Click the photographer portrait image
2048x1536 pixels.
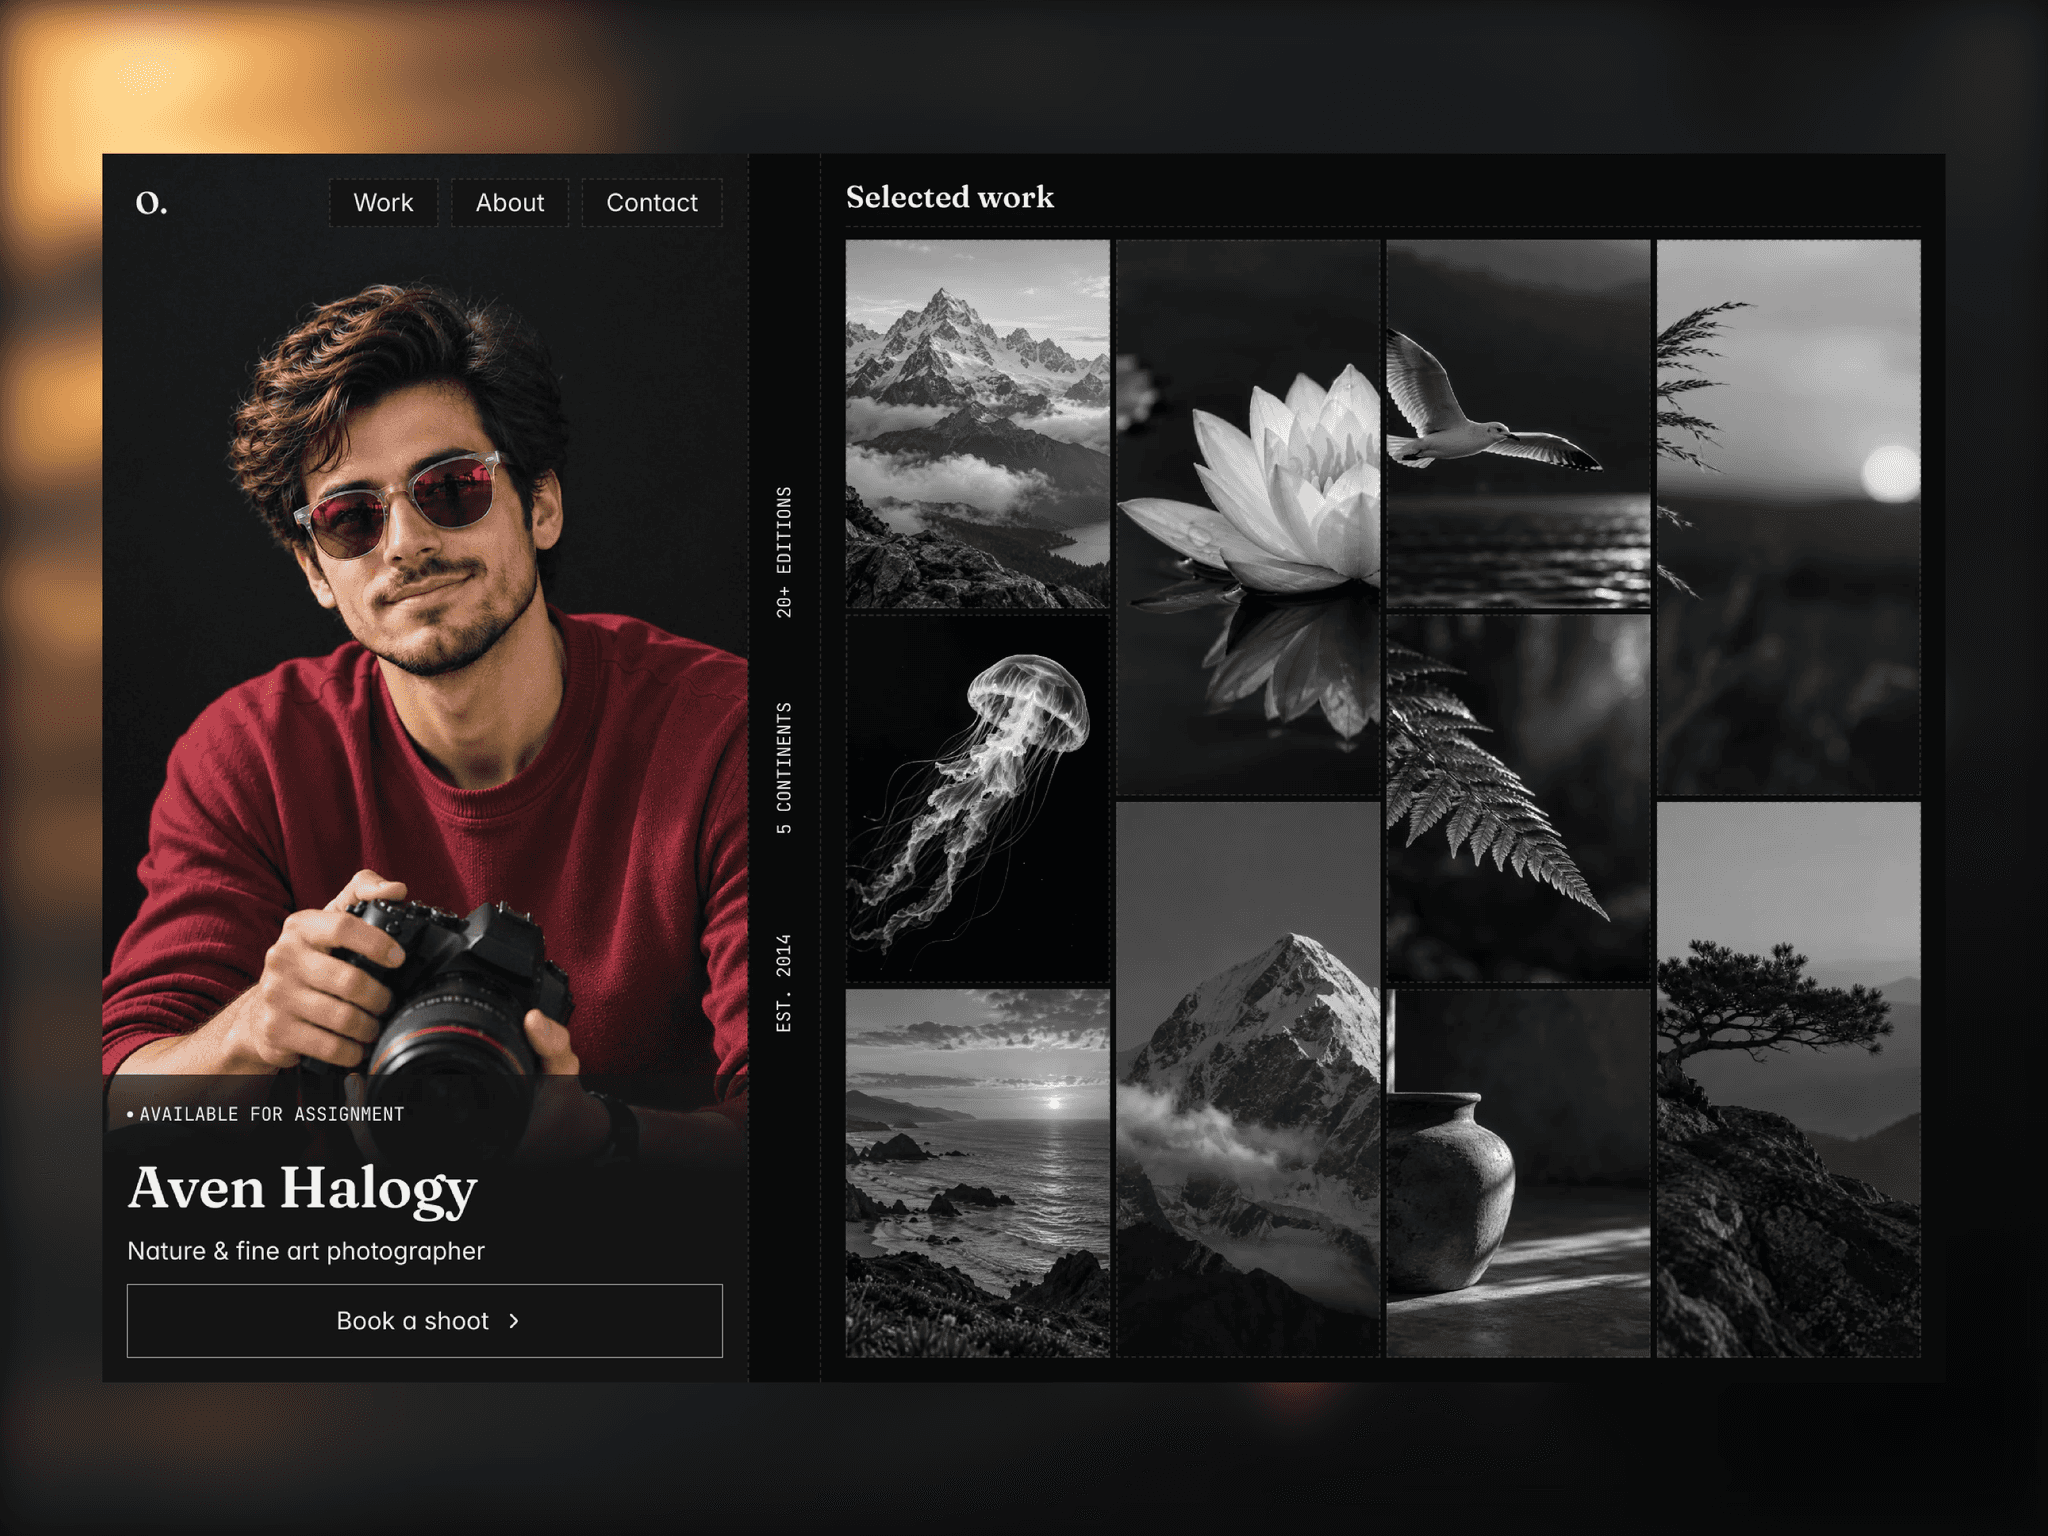(x=425, y=660)
